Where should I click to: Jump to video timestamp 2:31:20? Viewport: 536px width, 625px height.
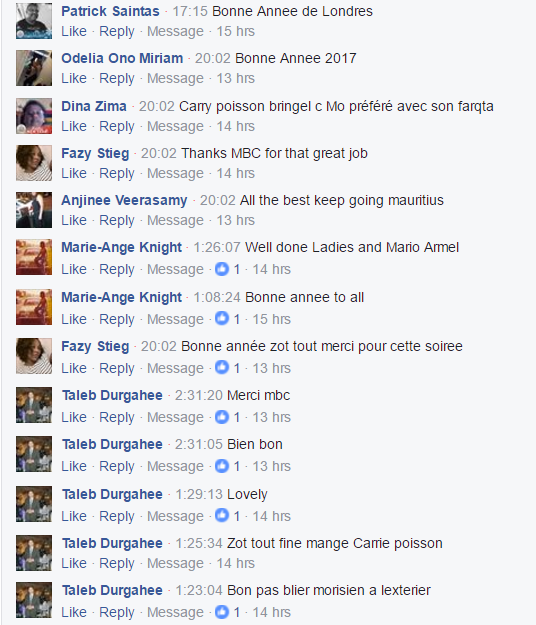pos(198,395)
